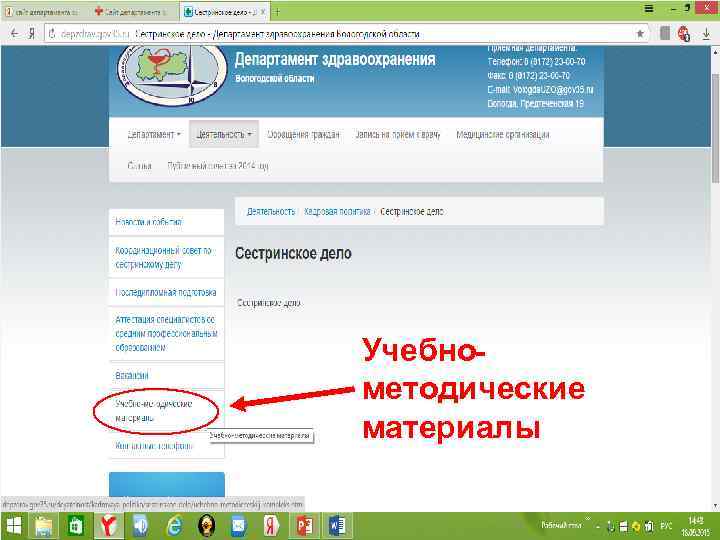Open the Ссылки menu item
Screen dimensions: 720x540
tap(139, 165)
